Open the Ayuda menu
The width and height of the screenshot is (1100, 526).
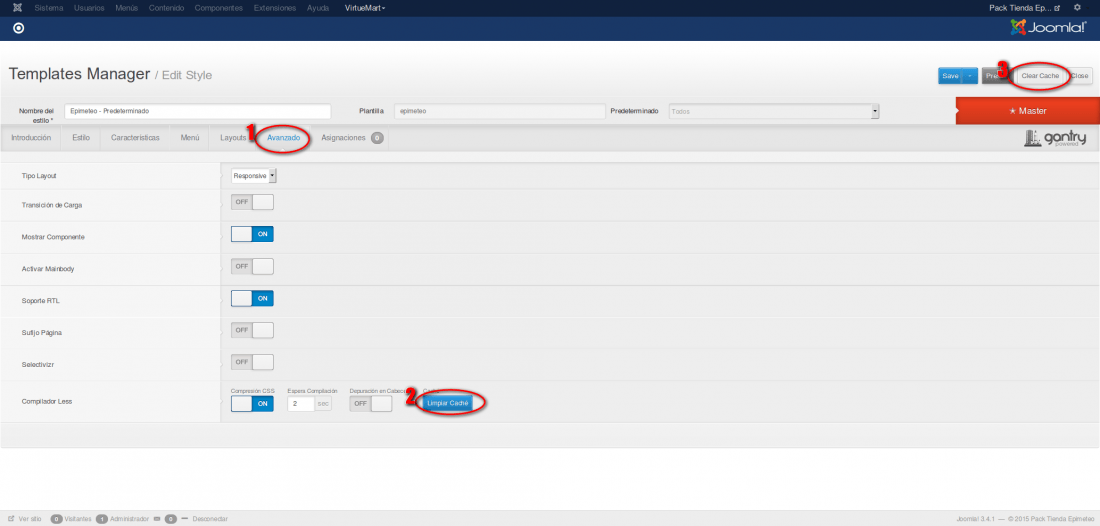[318, 8]
